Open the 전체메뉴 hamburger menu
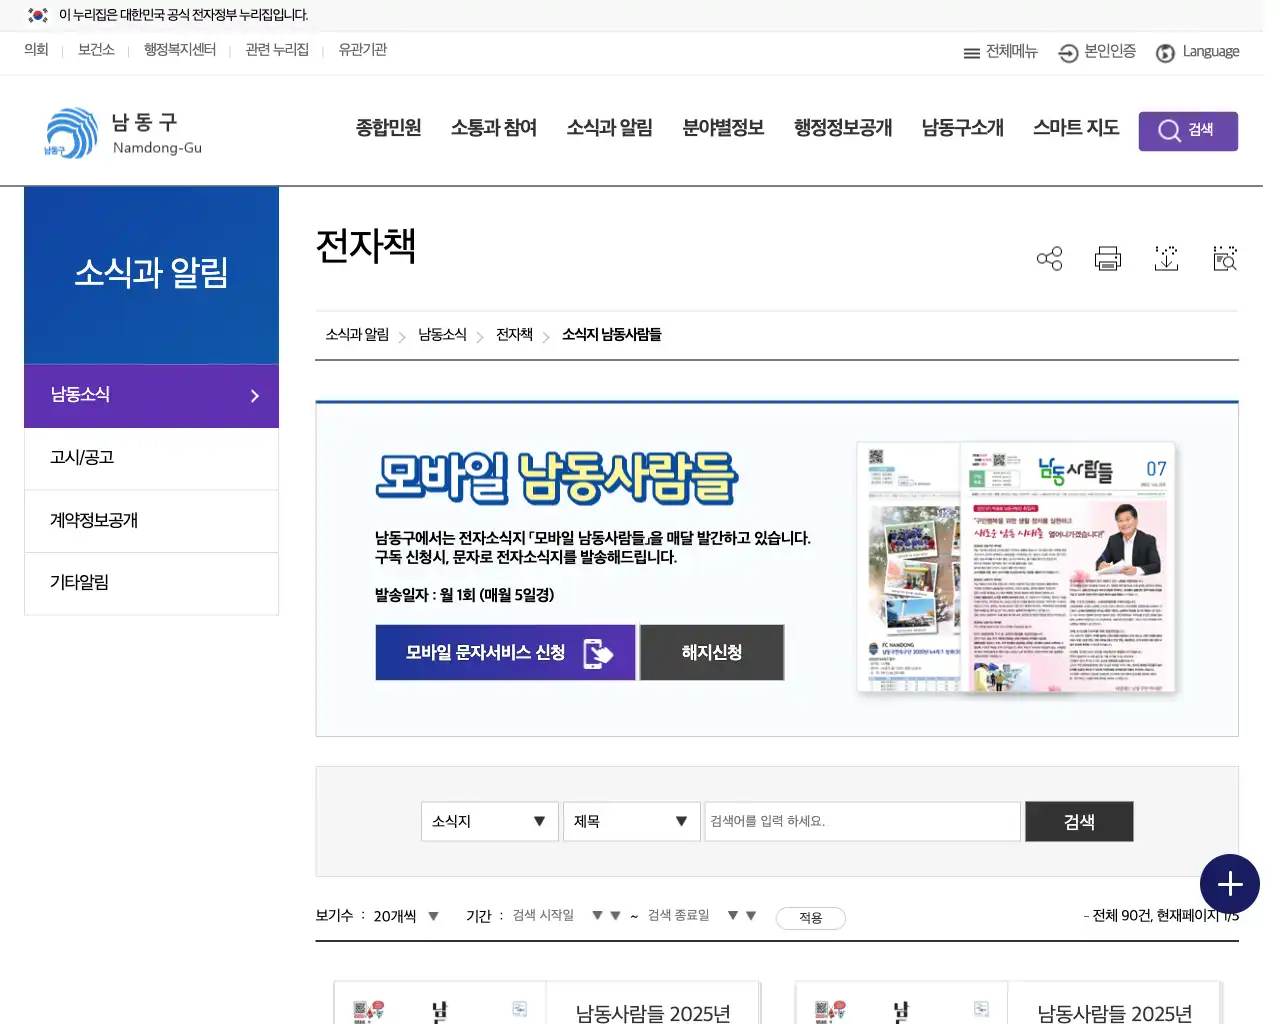Image resolution: width=1280 pixels, height=1024 pixels. [1000, 52]
